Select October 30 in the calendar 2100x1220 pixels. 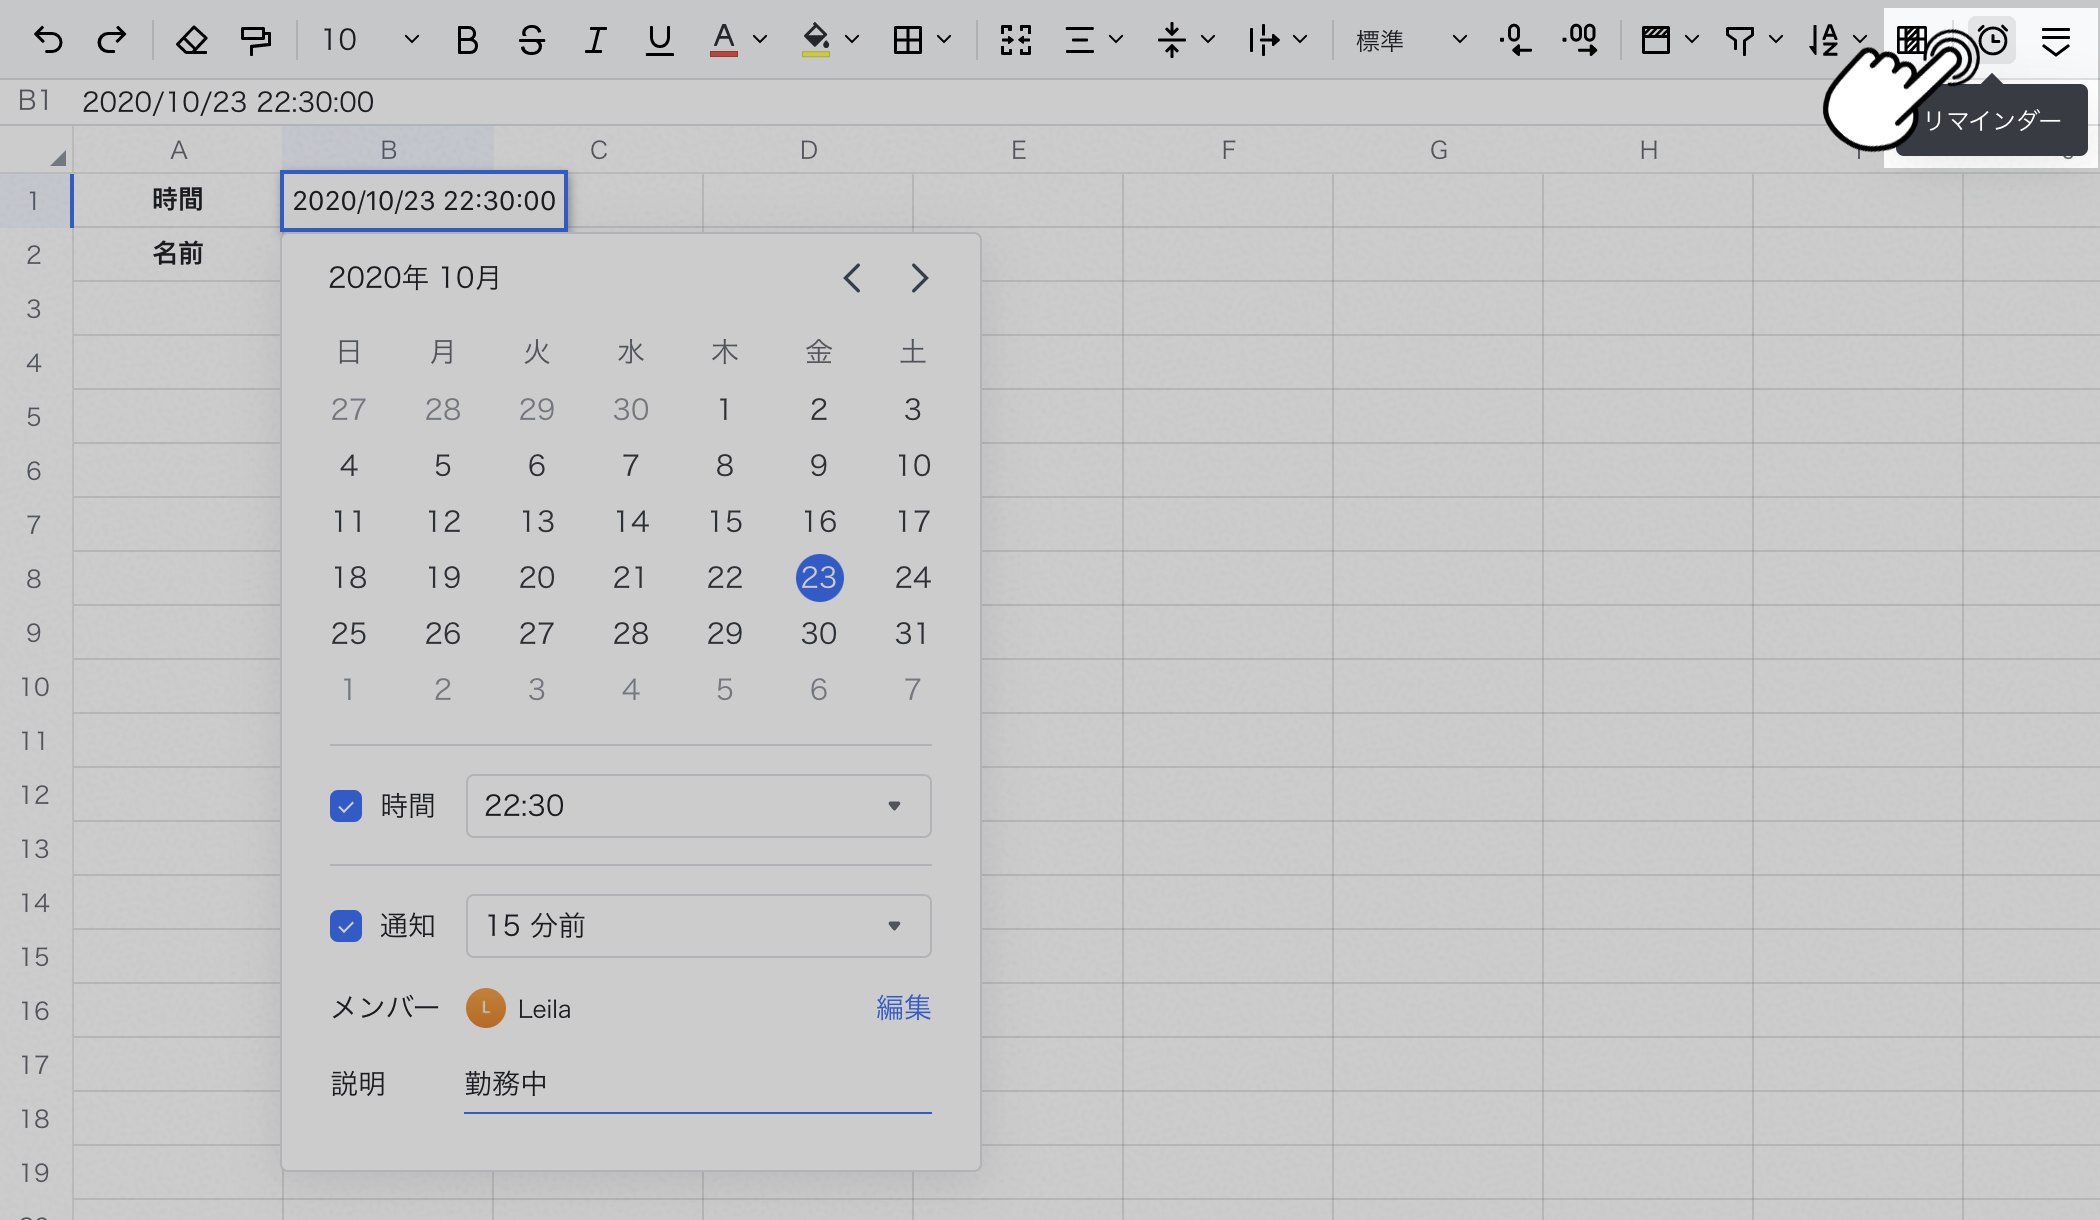coord(818,633)
